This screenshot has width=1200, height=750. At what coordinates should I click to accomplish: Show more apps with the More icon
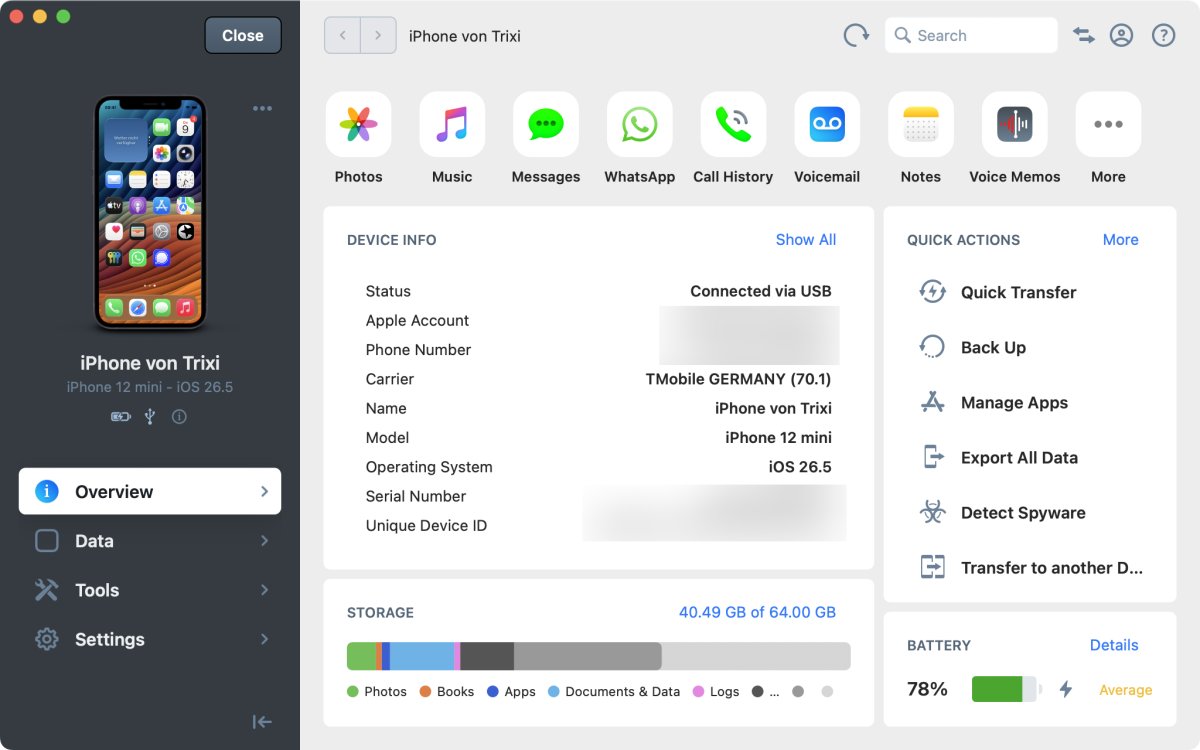click(1108, 124)
